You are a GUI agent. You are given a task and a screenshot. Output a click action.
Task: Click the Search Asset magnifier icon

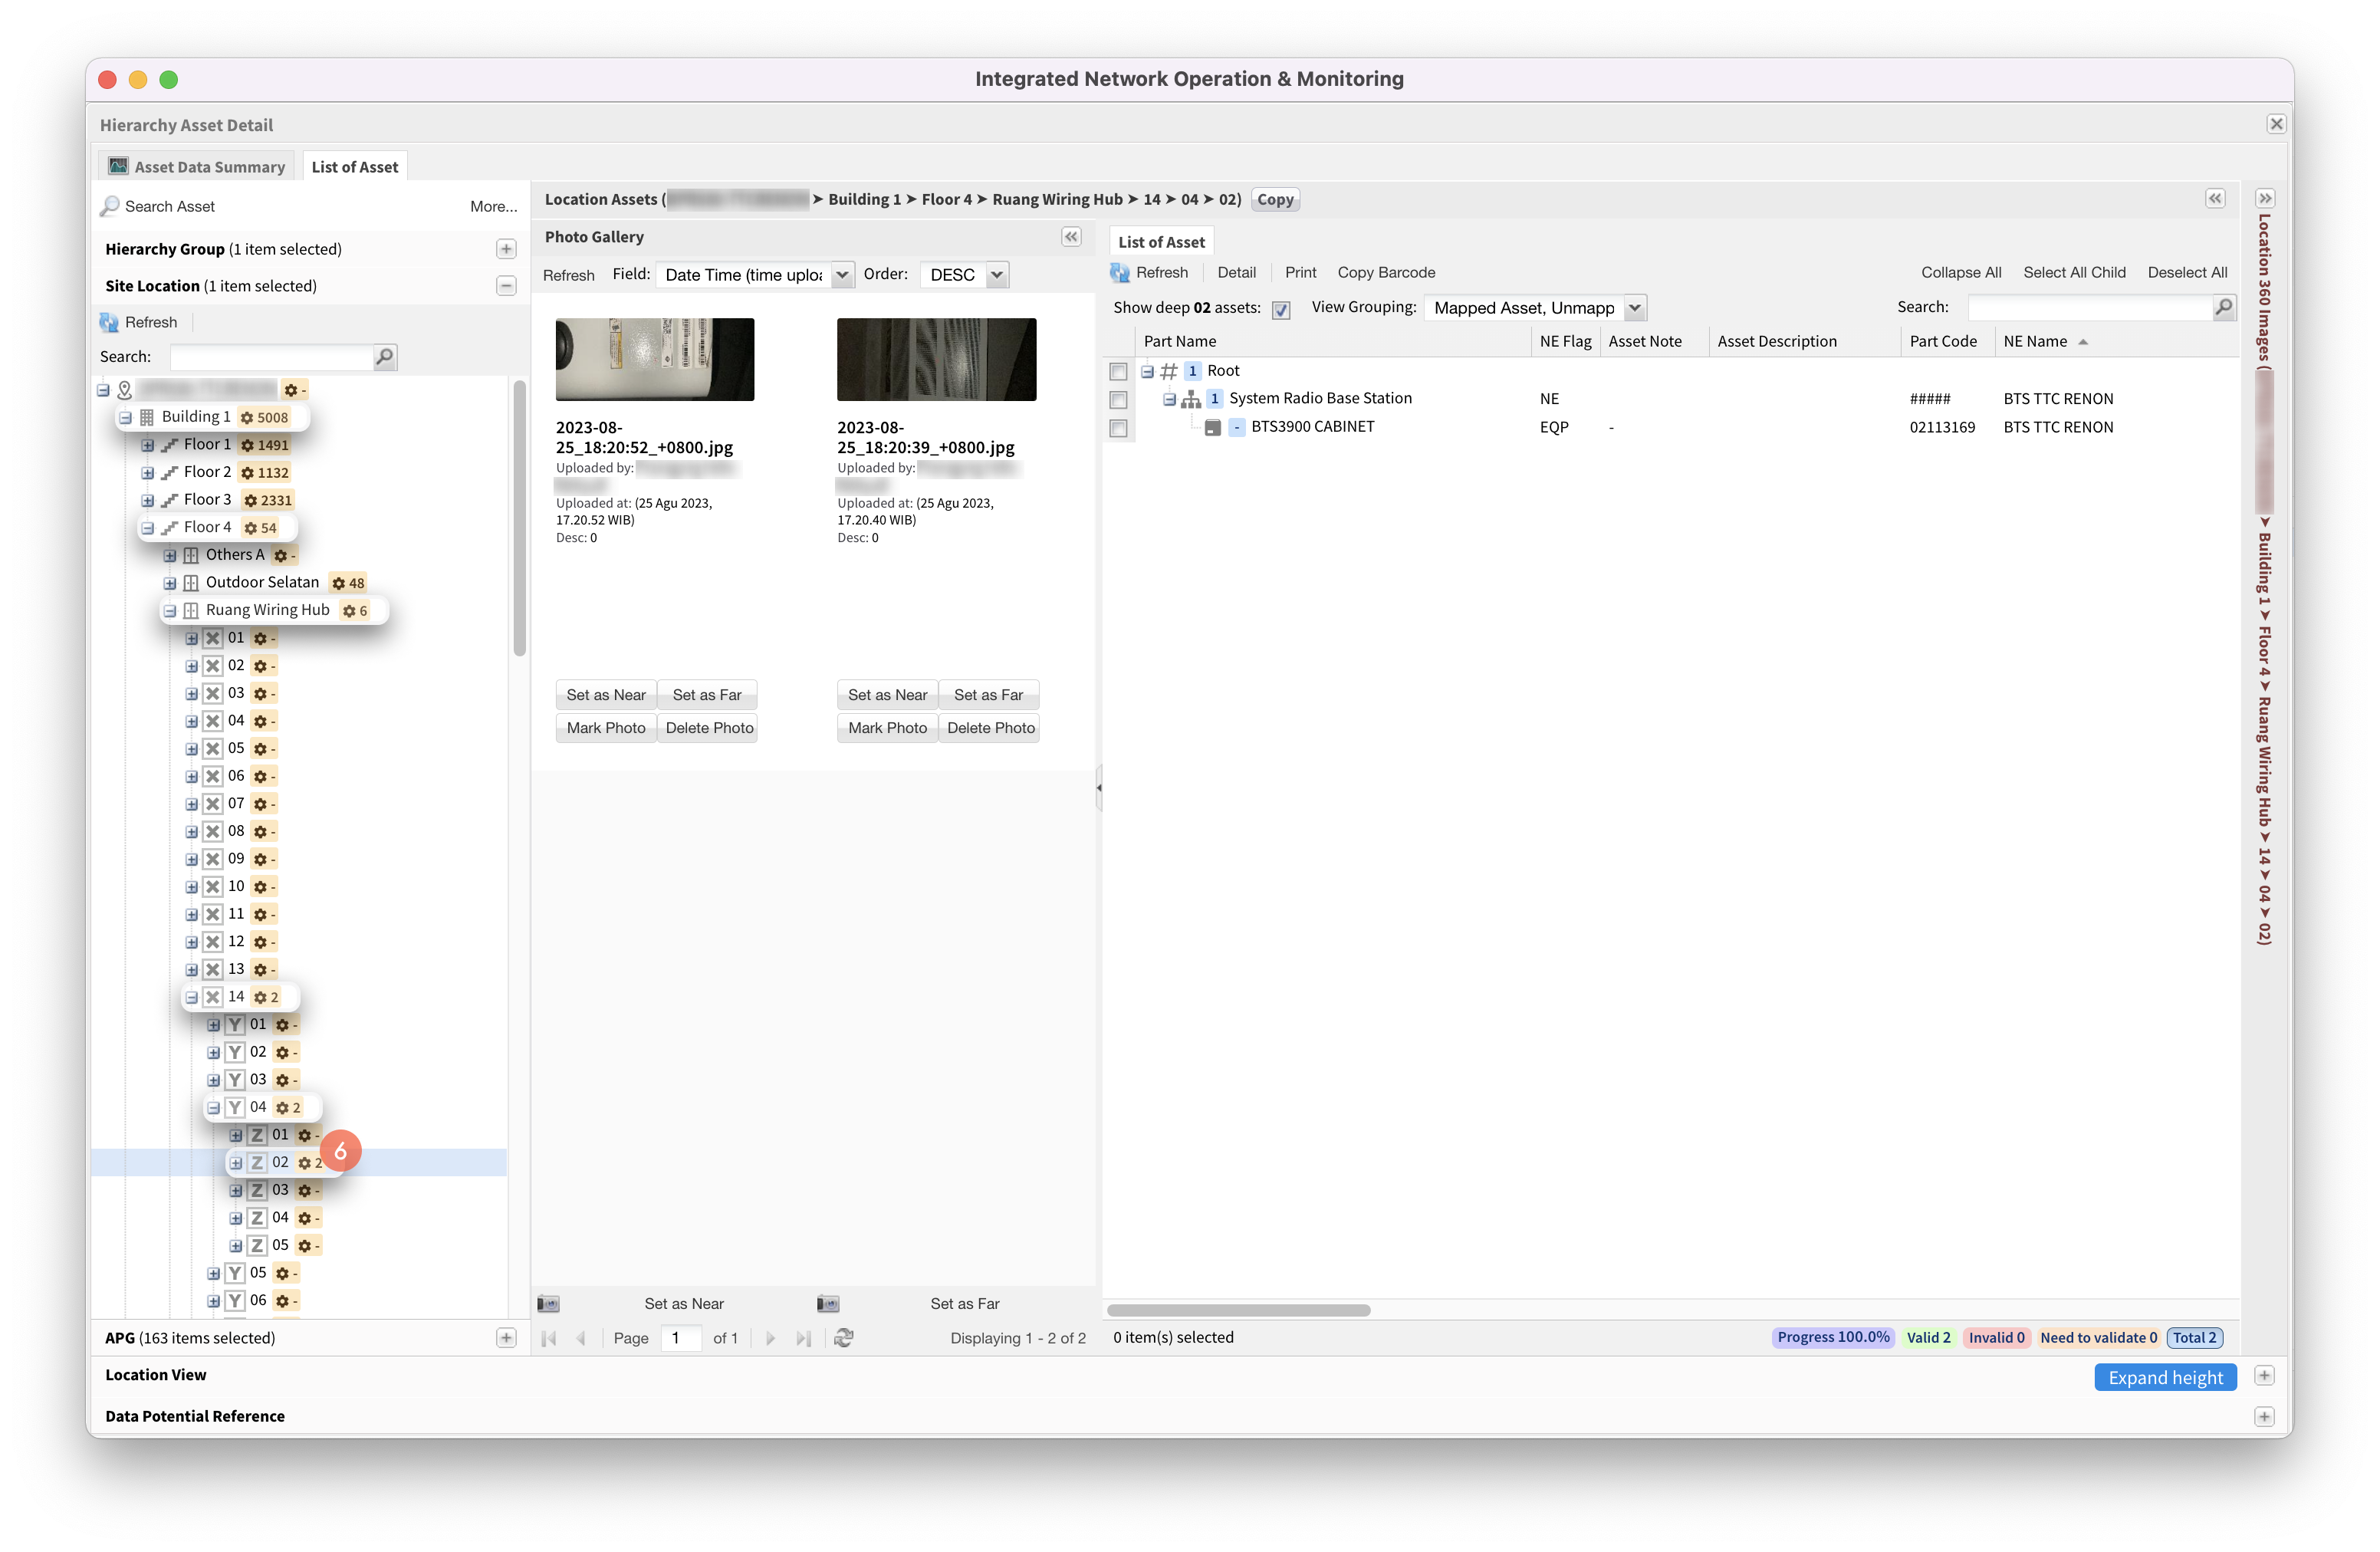110,206
